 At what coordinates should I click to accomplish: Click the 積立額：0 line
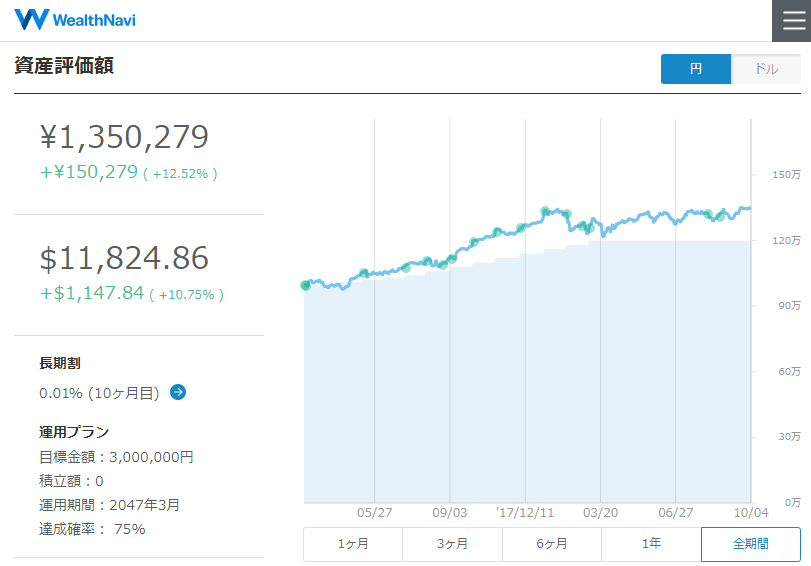[71, 481]
